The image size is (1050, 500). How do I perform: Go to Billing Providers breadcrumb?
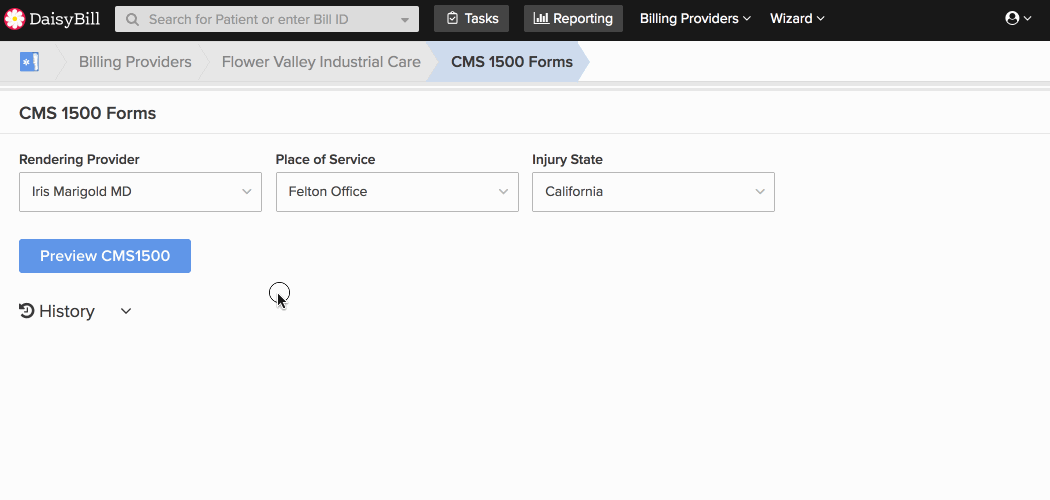click(x=135, y=62)
